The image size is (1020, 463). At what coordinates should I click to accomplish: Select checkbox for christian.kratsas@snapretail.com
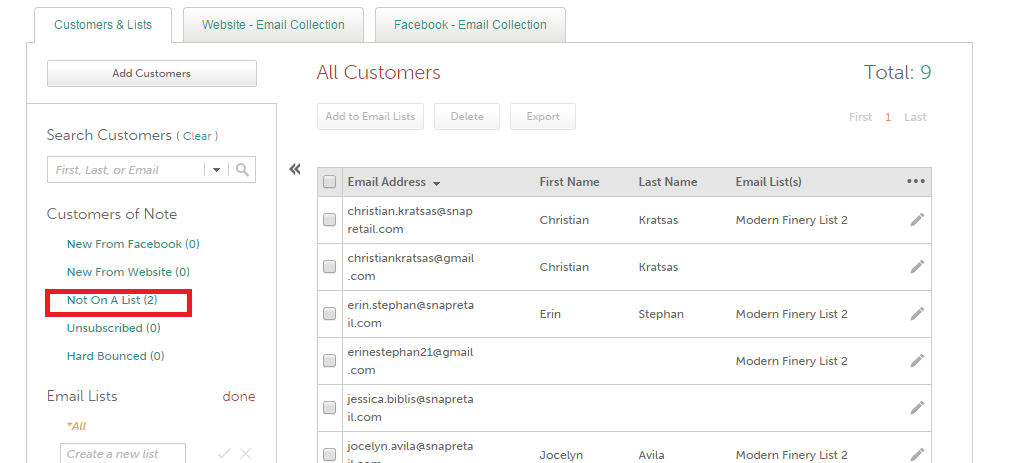(x=329, y=220)
